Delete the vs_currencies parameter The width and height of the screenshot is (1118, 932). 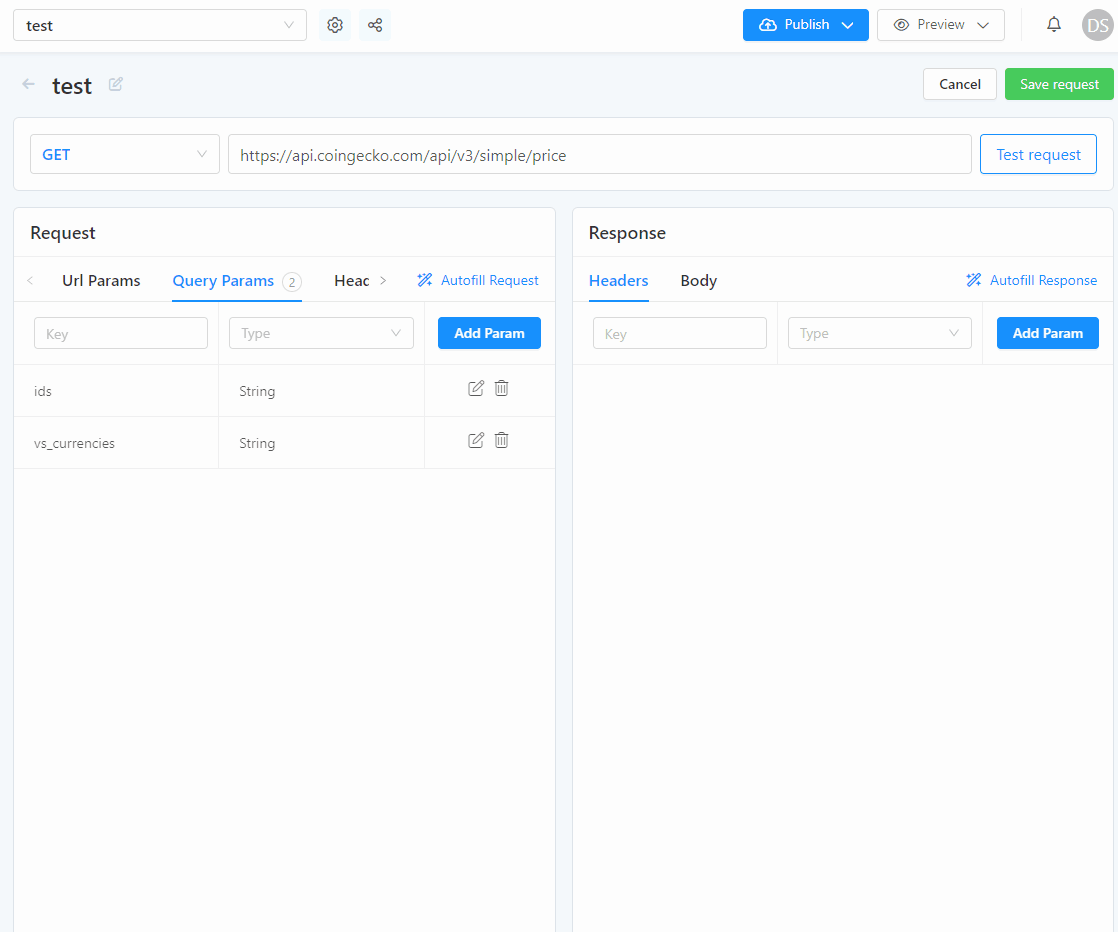[x=502, y=440]
